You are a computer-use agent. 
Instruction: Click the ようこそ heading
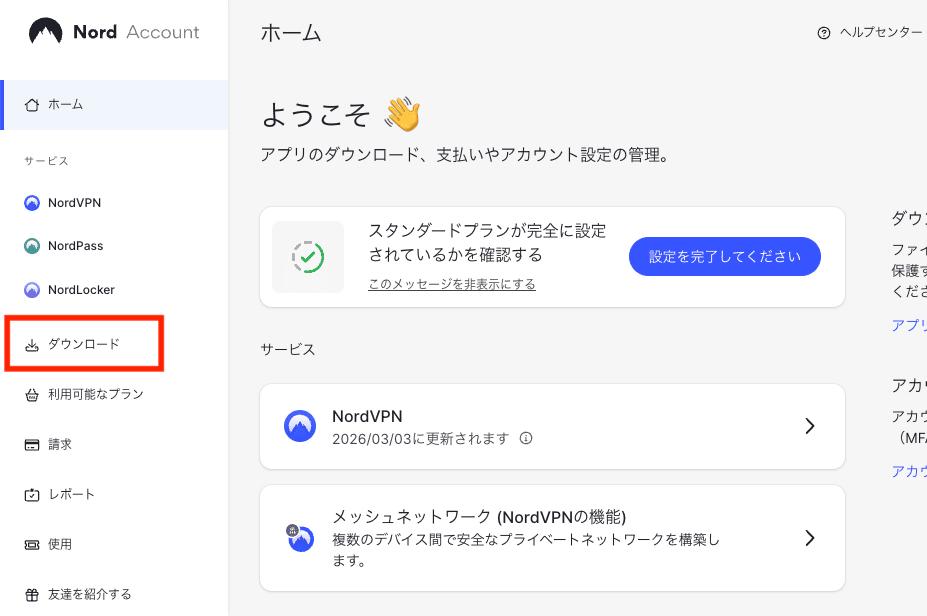pos(316,115)
